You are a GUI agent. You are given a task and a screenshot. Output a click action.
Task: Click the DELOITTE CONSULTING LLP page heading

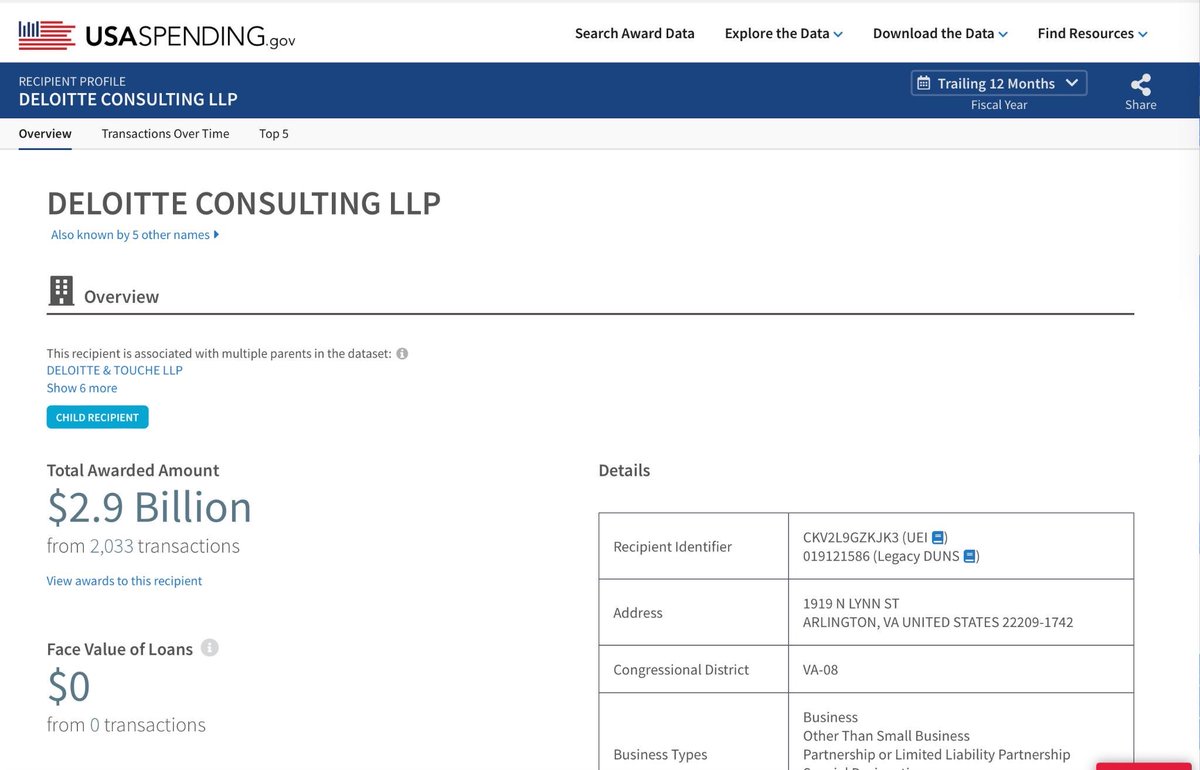[x=244, y=203]
